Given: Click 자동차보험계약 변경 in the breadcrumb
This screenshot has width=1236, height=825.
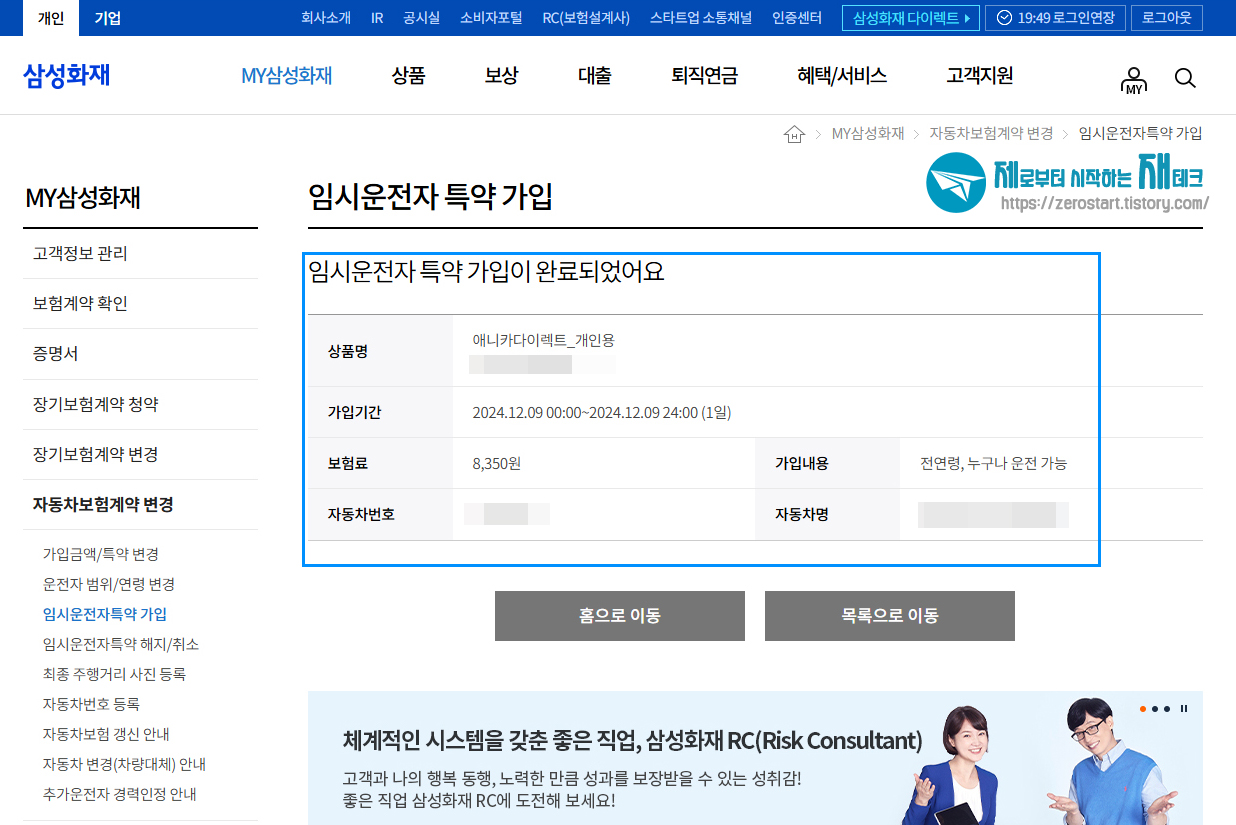Looking at the screenshot, I should [x=991, y=134].
